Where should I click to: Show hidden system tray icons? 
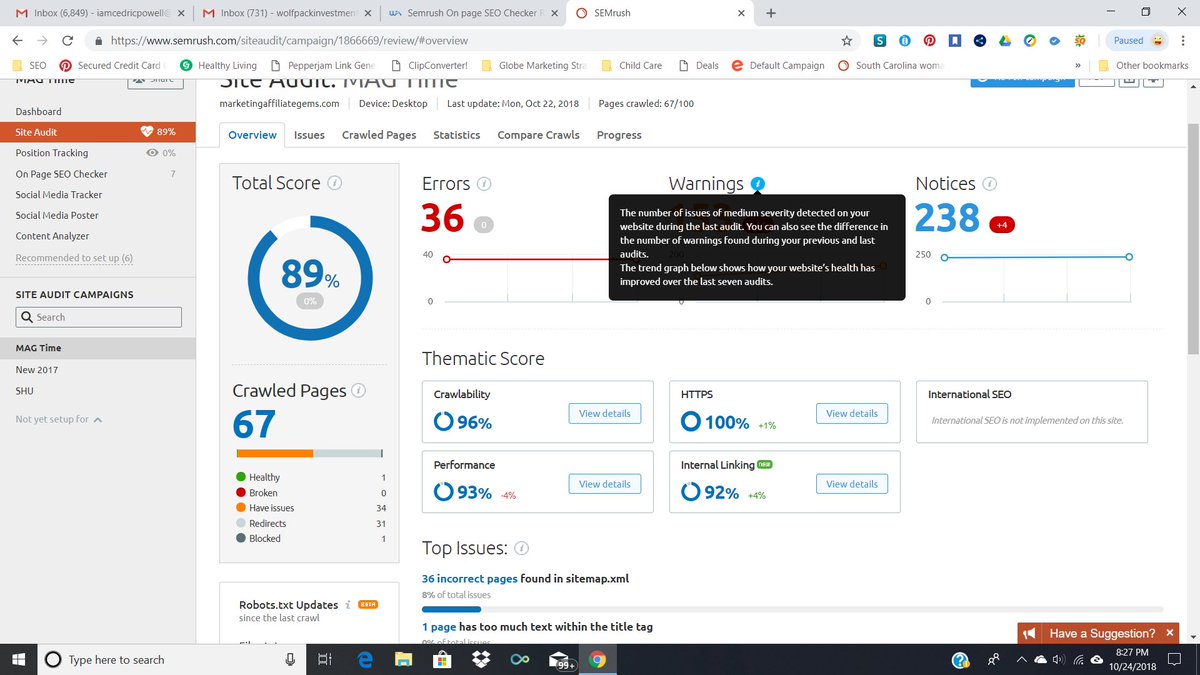1022,660
